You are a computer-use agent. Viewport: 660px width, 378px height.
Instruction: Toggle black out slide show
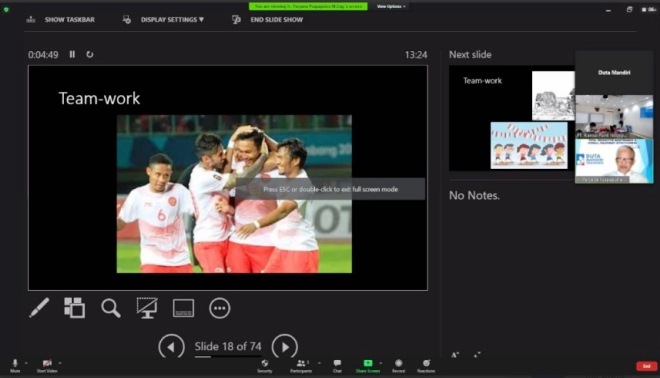coord(147,308)
